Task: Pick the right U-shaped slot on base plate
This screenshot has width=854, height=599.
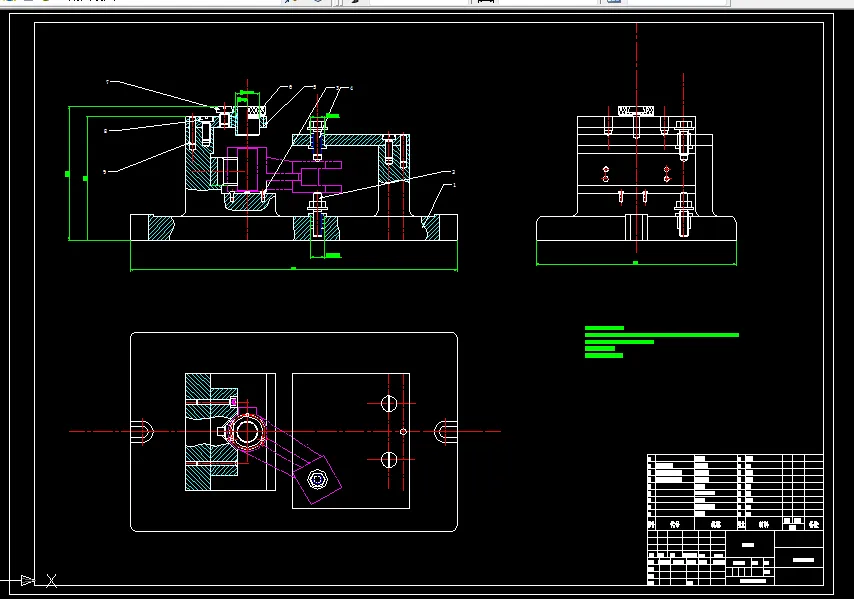Action: pyautogui.click(x=444, y=431)
